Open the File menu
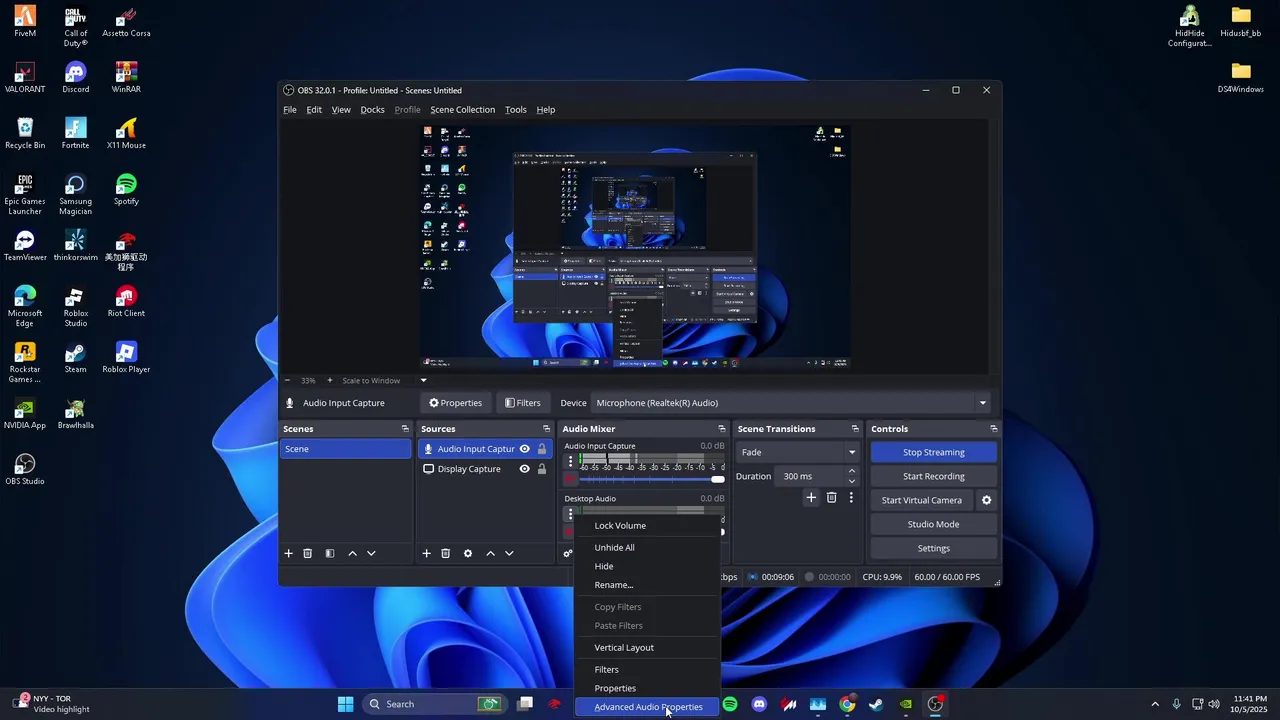Viewport: 1280px width, 720px height. pos(290,110)
